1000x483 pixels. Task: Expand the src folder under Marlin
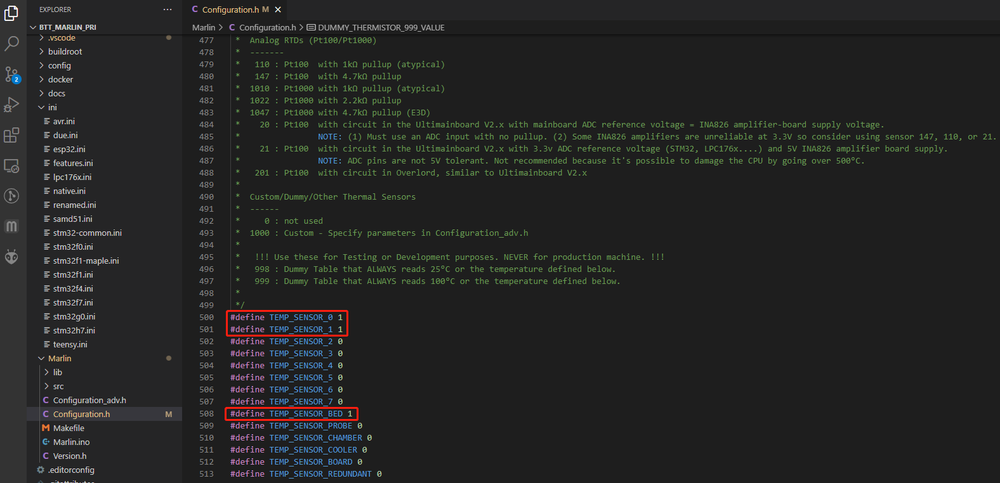(x=57, y=386)
